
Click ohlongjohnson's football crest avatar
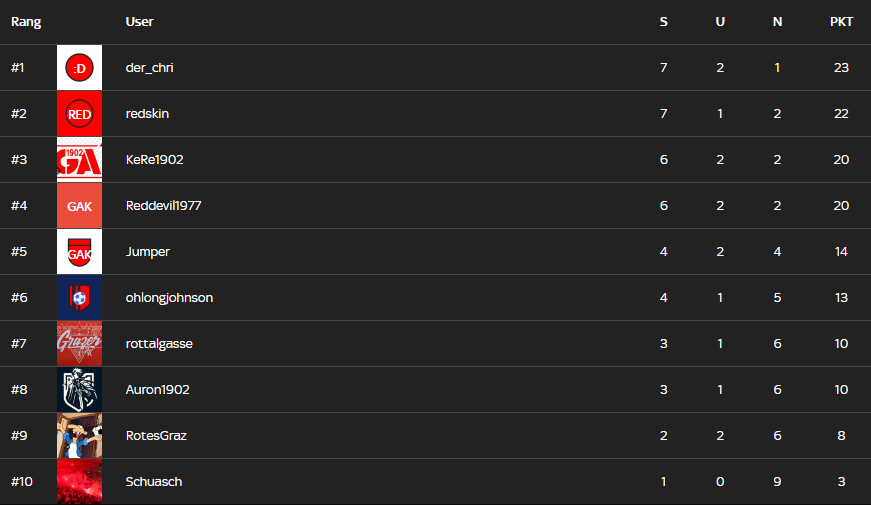click(79, 298)
